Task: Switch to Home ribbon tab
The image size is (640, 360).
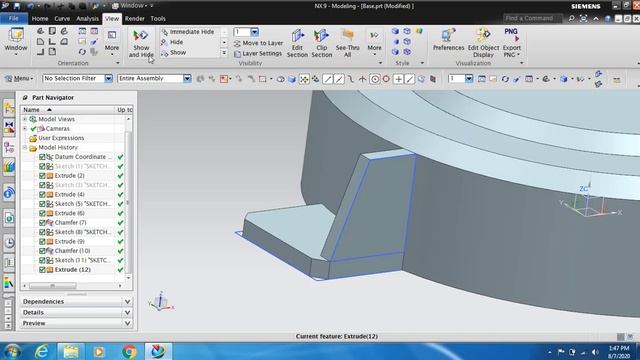Action: [40, 19]
